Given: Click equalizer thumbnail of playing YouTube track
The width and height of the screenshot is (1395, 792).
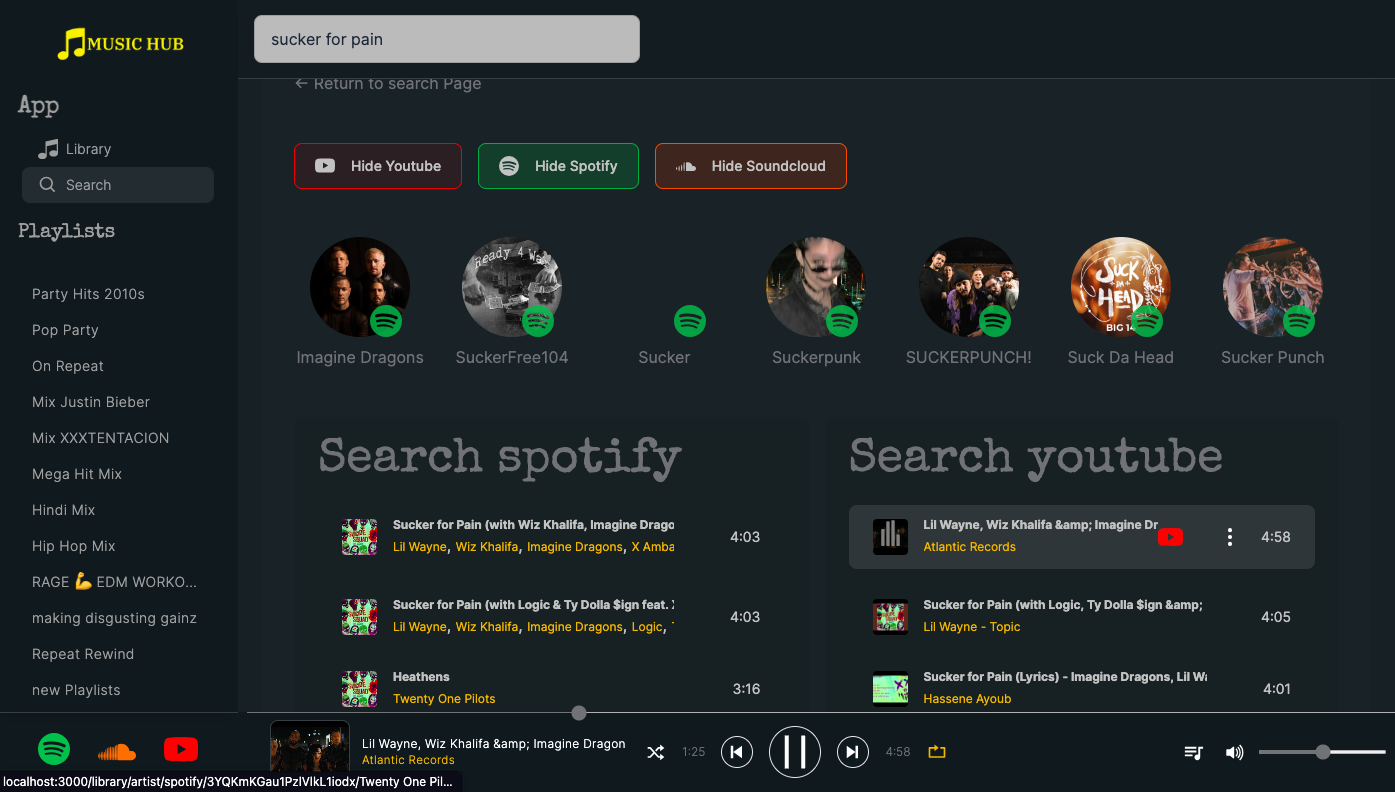Looking at the screenshot, I should click(890, 537).
